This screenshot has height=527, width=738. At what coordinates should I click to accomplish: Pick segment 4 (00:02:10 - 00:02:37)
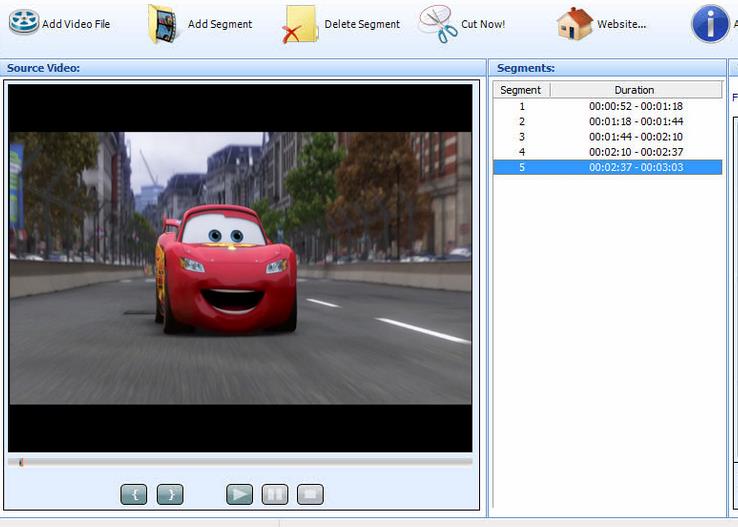tap(607, 152)
